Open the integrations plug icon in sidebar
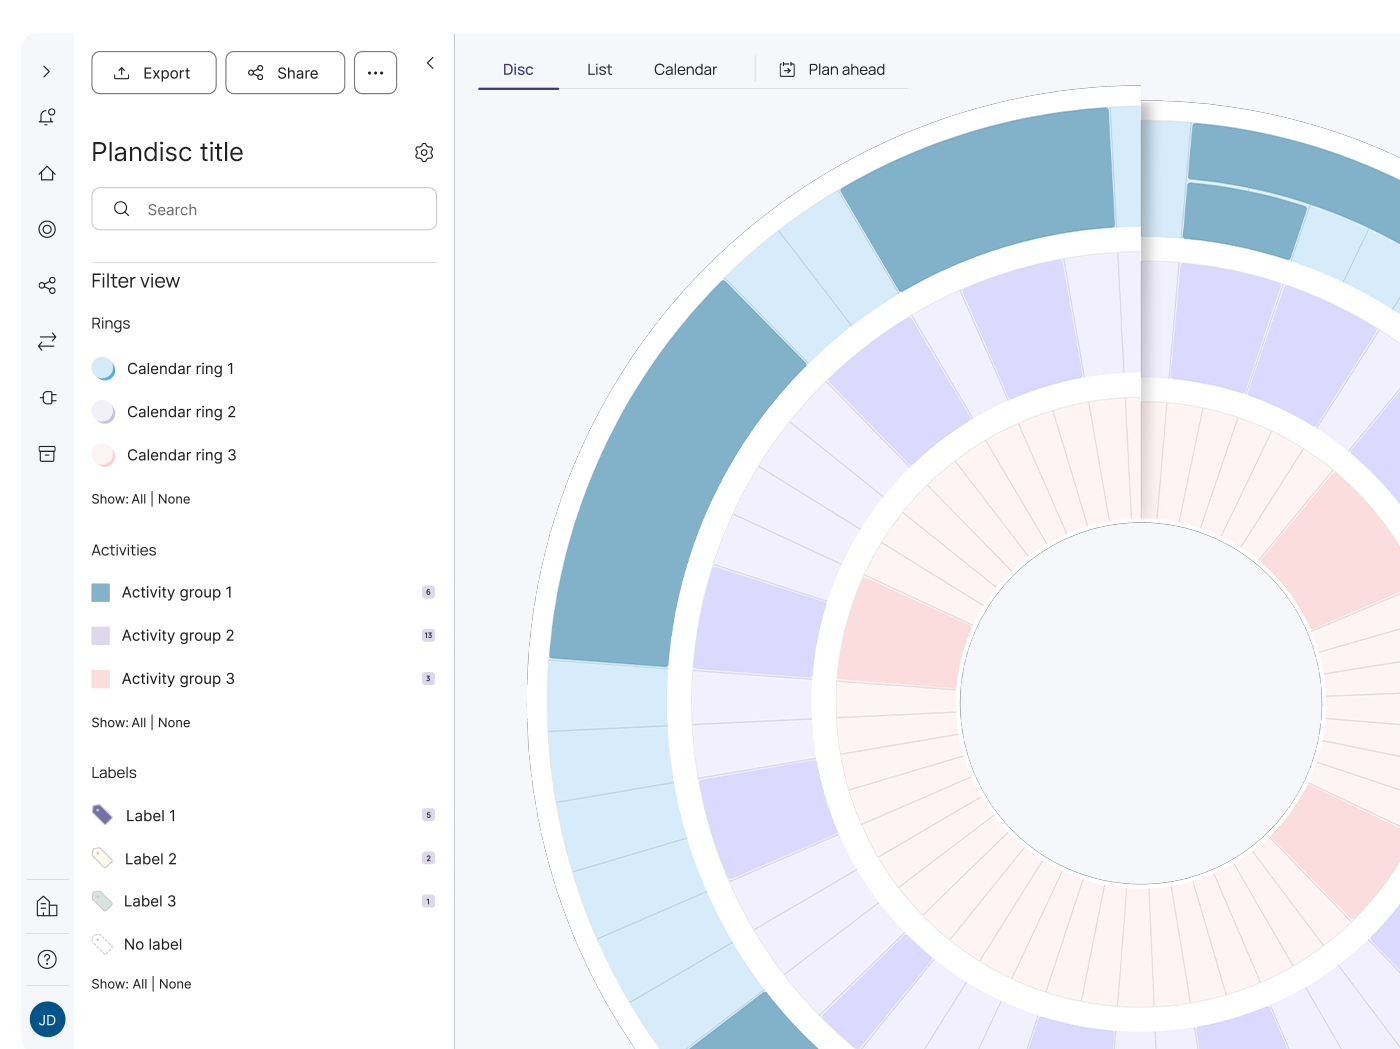Viewport: 1400px width, 1049px height. [x=47, y=398]
